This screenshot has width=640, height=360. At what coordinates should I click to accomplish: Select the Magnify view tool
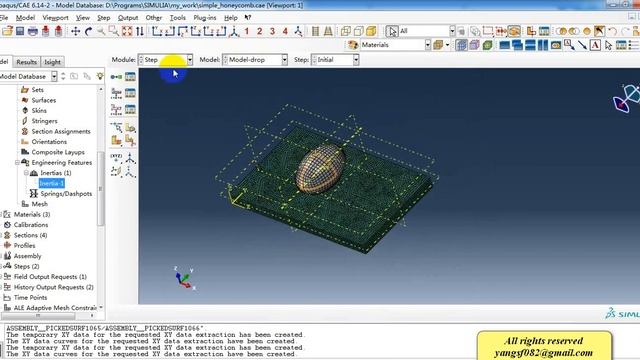click(101, 31)
